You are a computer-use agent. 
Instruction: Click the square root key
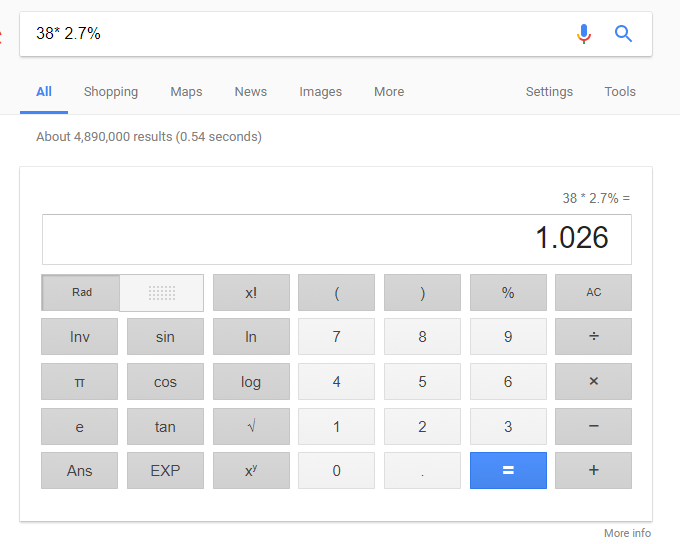coord(251,426)
